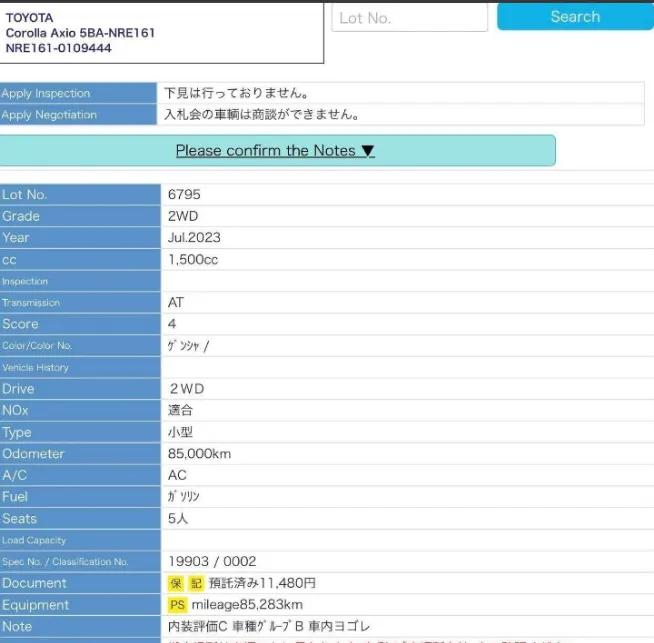Select fuel value ガソリン
This screenshot has width=654, height=643.
pos(184,497)
